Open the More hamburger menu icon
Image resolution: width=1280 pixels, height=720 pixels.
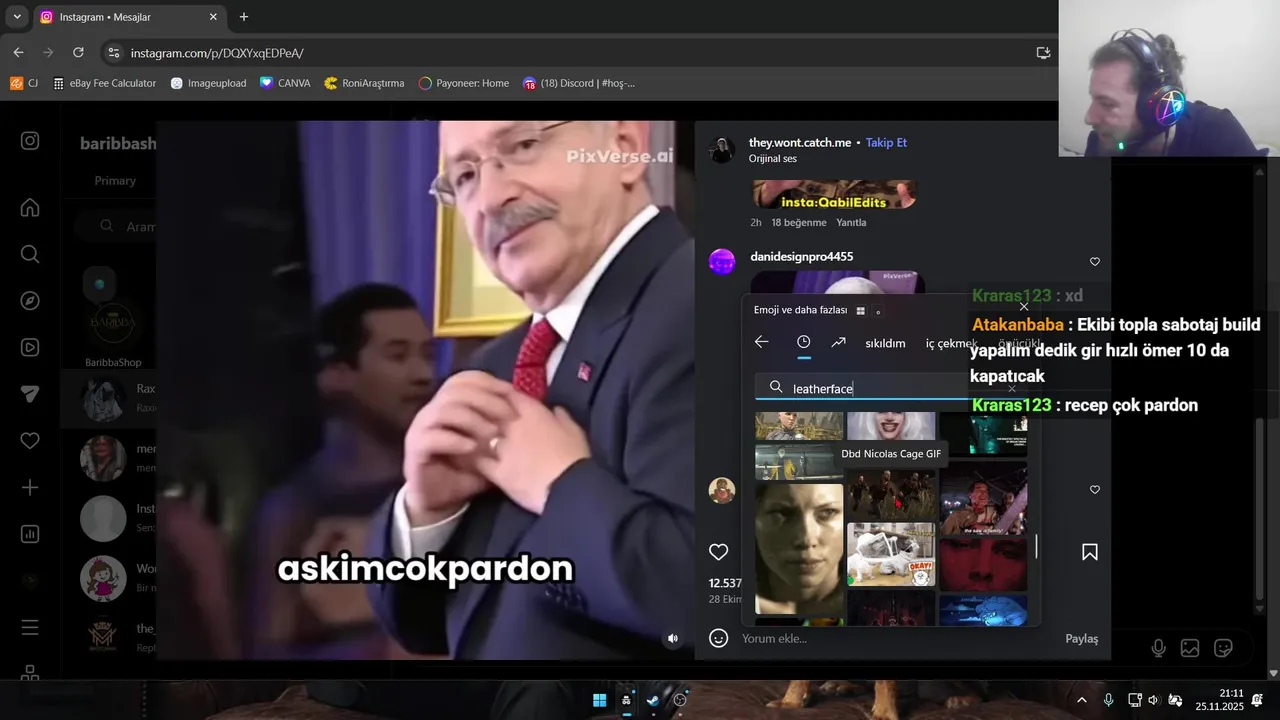[x=30, y=627]
